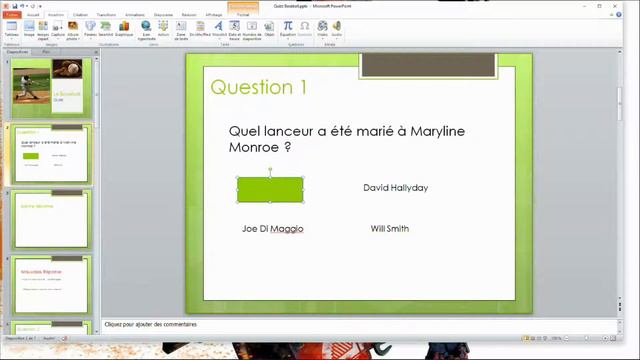Click the Symbole omega icon
640x360 pixels.
[x=304, y=26]
